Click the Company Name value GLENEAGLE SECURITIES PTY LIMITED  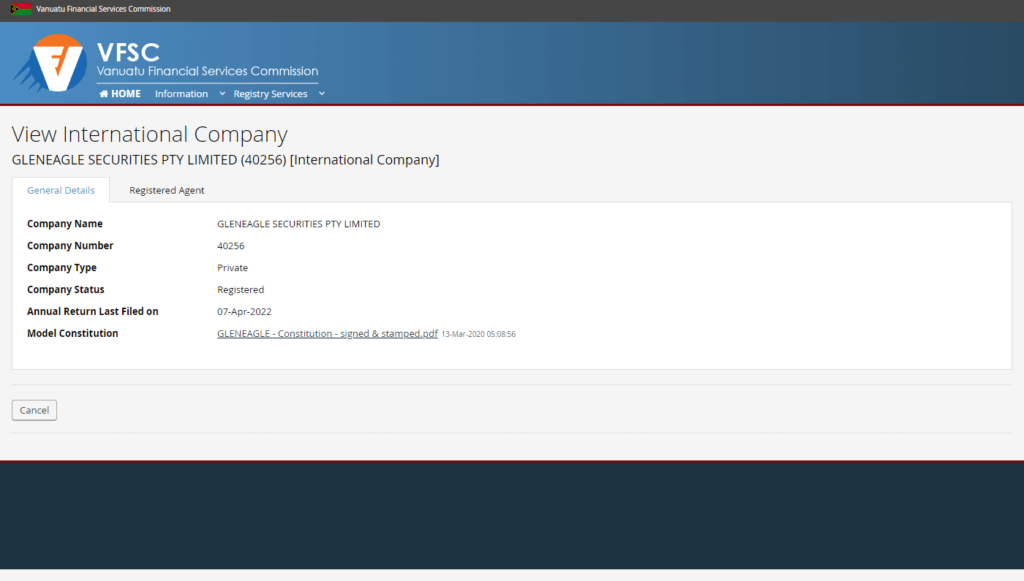(x=298, y=224)
